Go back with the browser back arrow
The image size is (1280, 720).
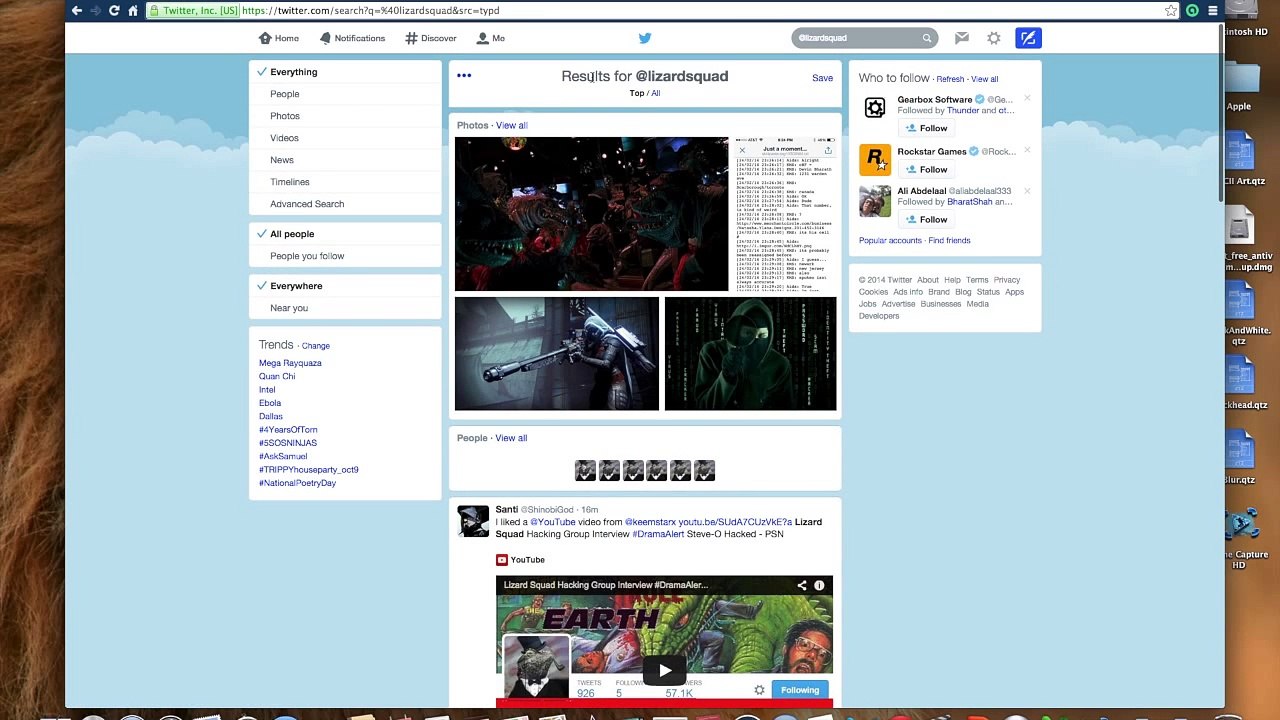[77, 10]
